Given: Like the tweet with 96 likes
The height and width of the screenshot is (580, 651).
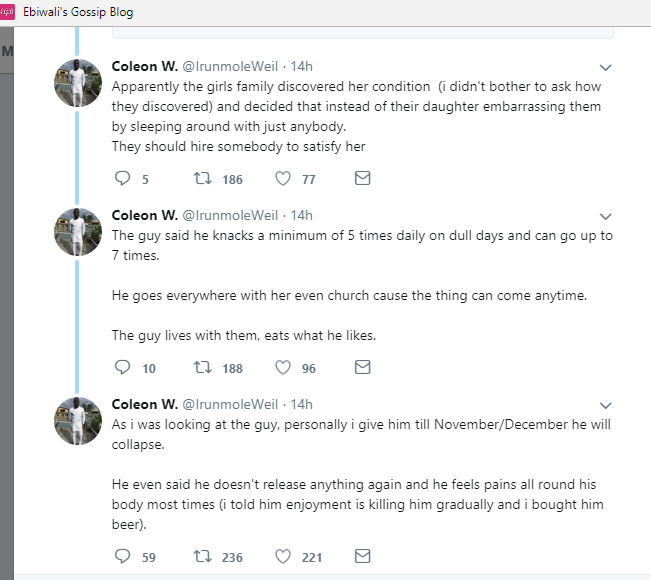Looking at the screenshot, I should (282, 368).
